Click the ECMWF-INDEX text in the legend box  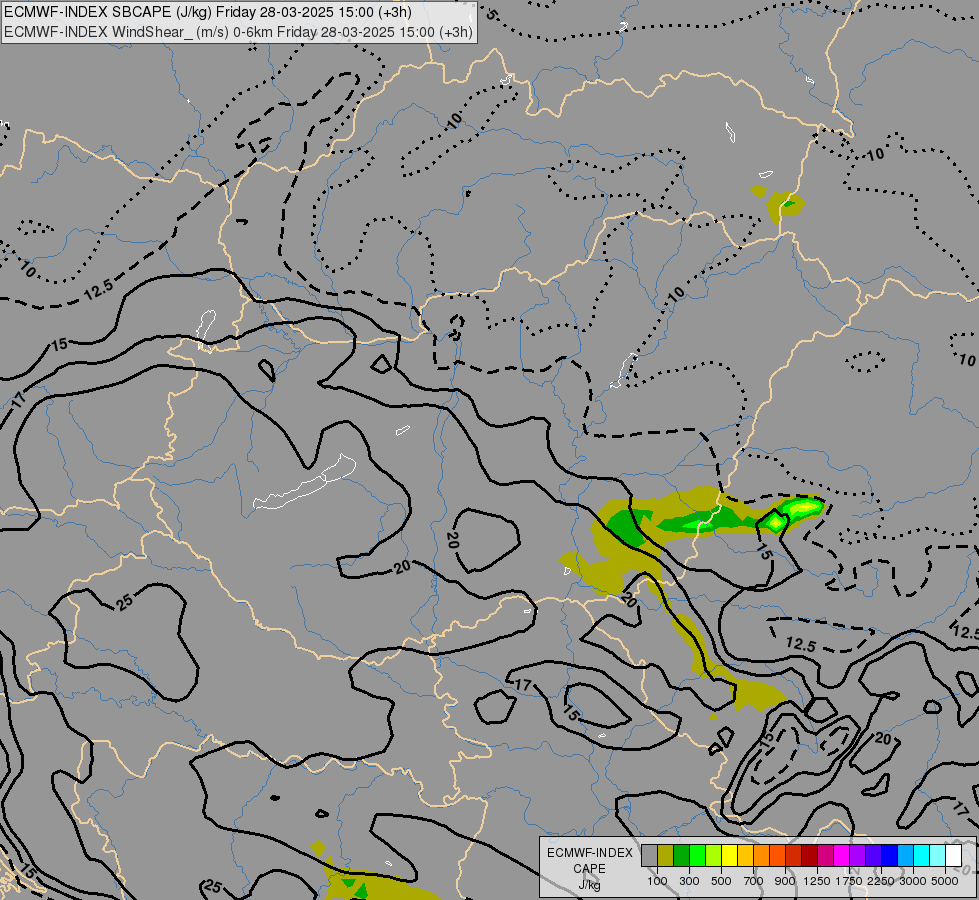589,853
